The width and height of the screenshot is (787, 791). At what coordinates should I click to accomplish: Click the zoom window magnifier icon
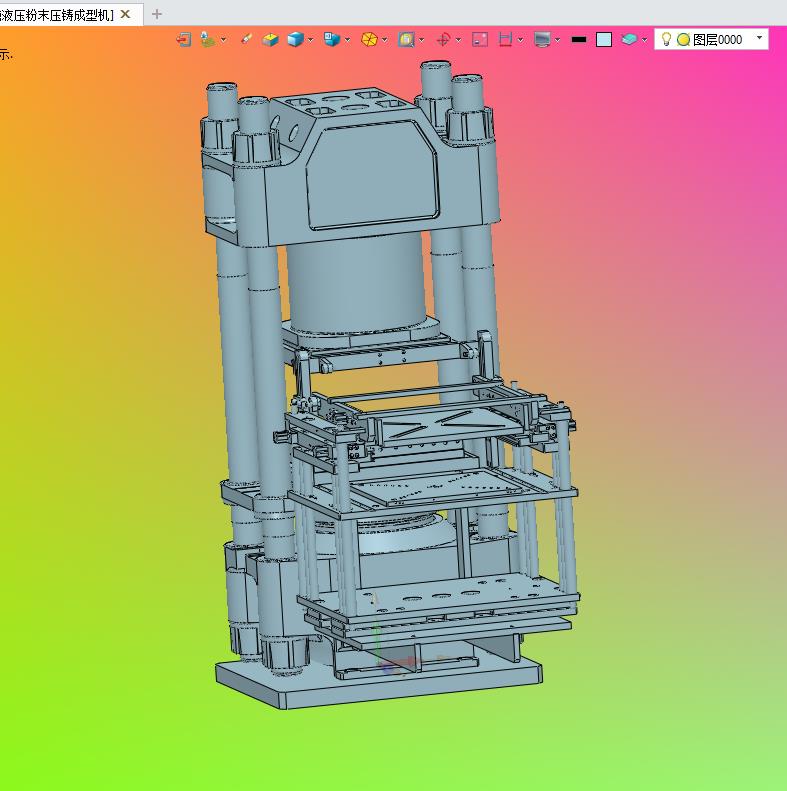pyautogui.click(x=406, y=39)
